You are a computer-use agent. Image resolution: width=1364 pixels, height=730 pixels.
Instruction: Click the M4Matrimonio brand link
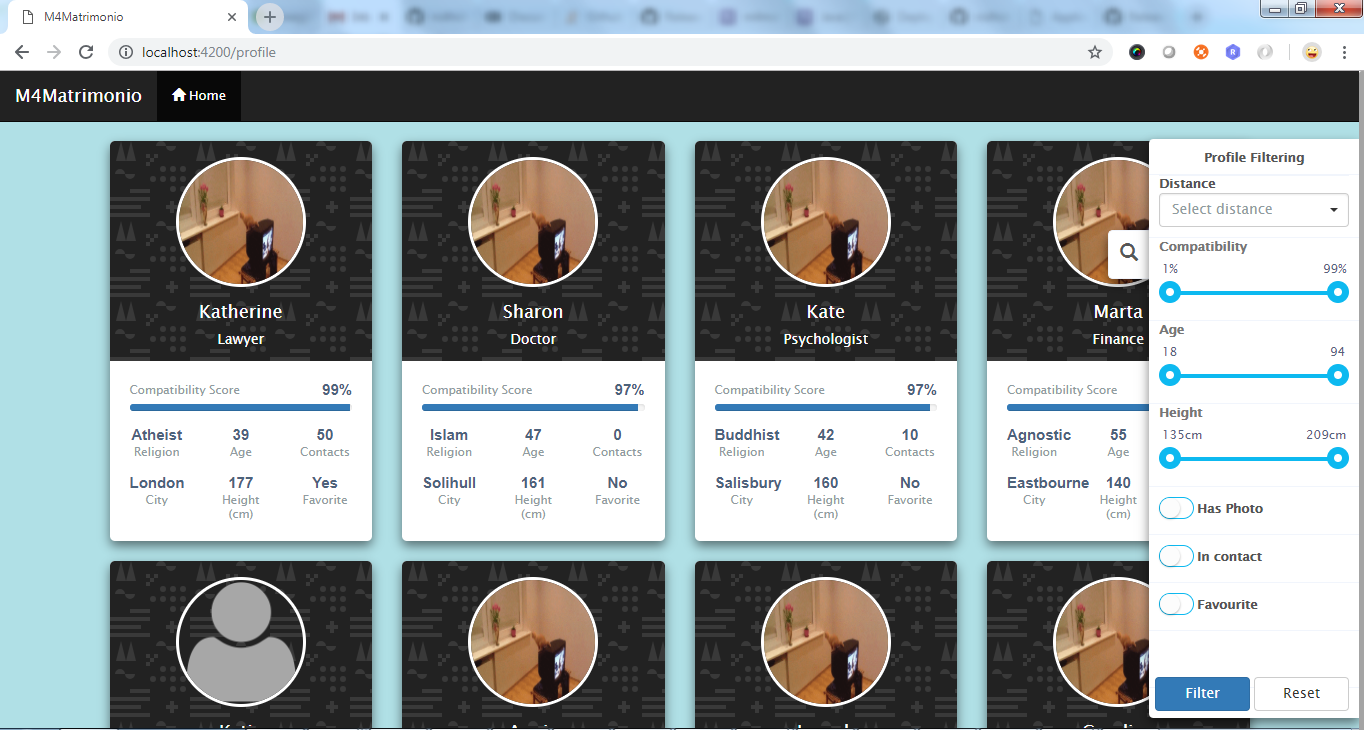pos(78,96)
